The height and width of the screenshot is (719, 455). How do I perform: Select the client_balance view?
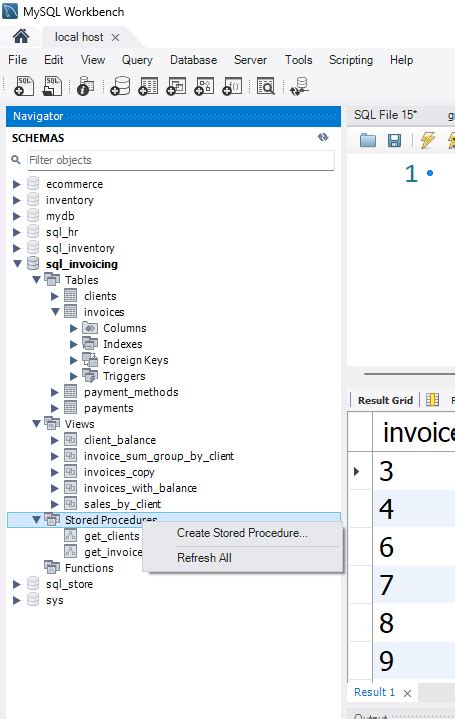click(x=120, y=440)
